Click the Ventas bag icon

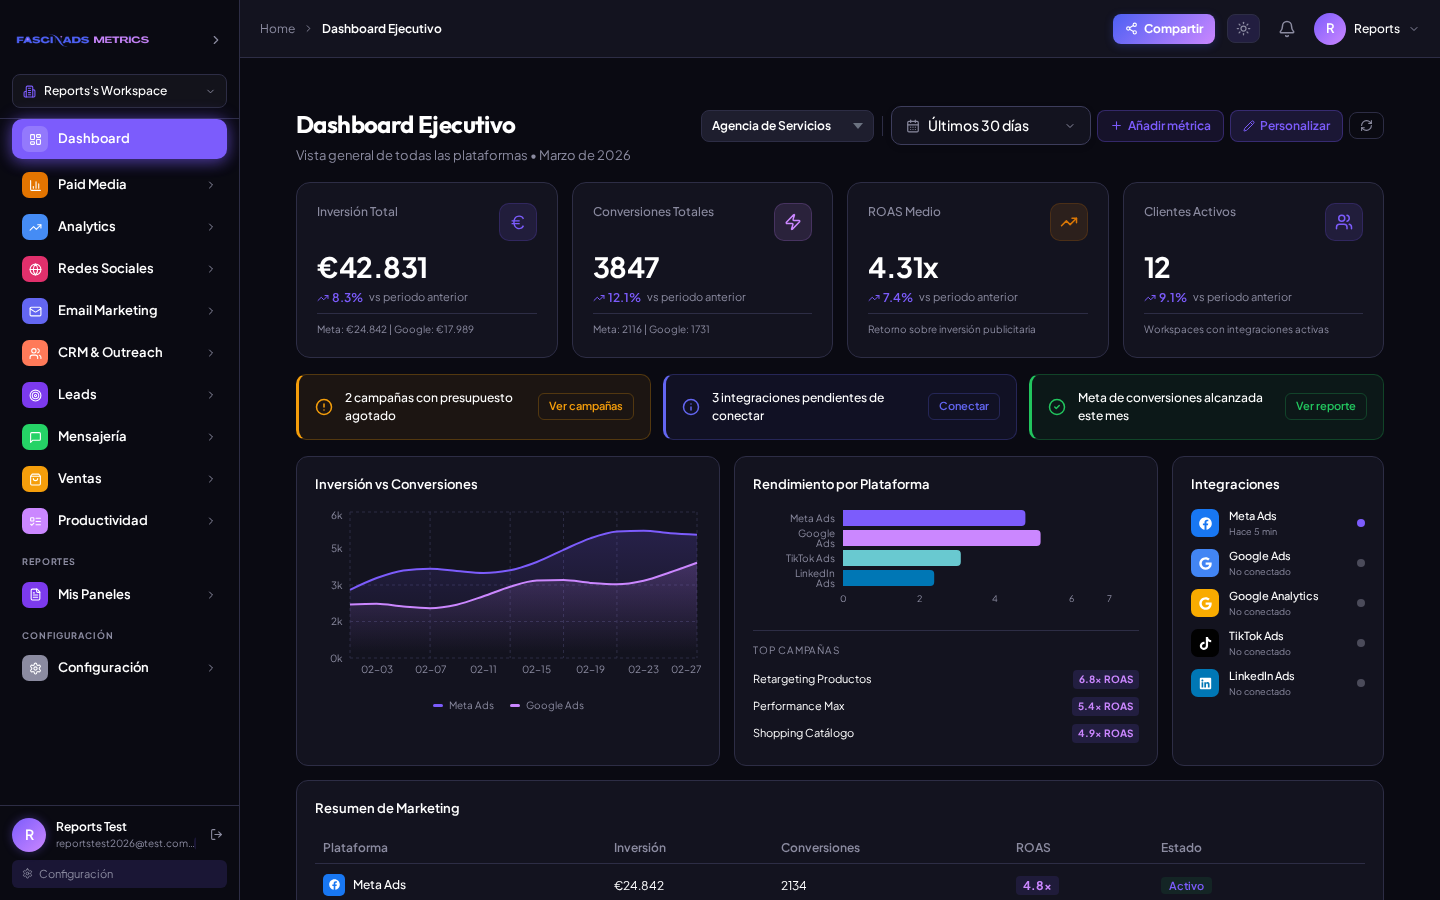(x=35, y=479)
